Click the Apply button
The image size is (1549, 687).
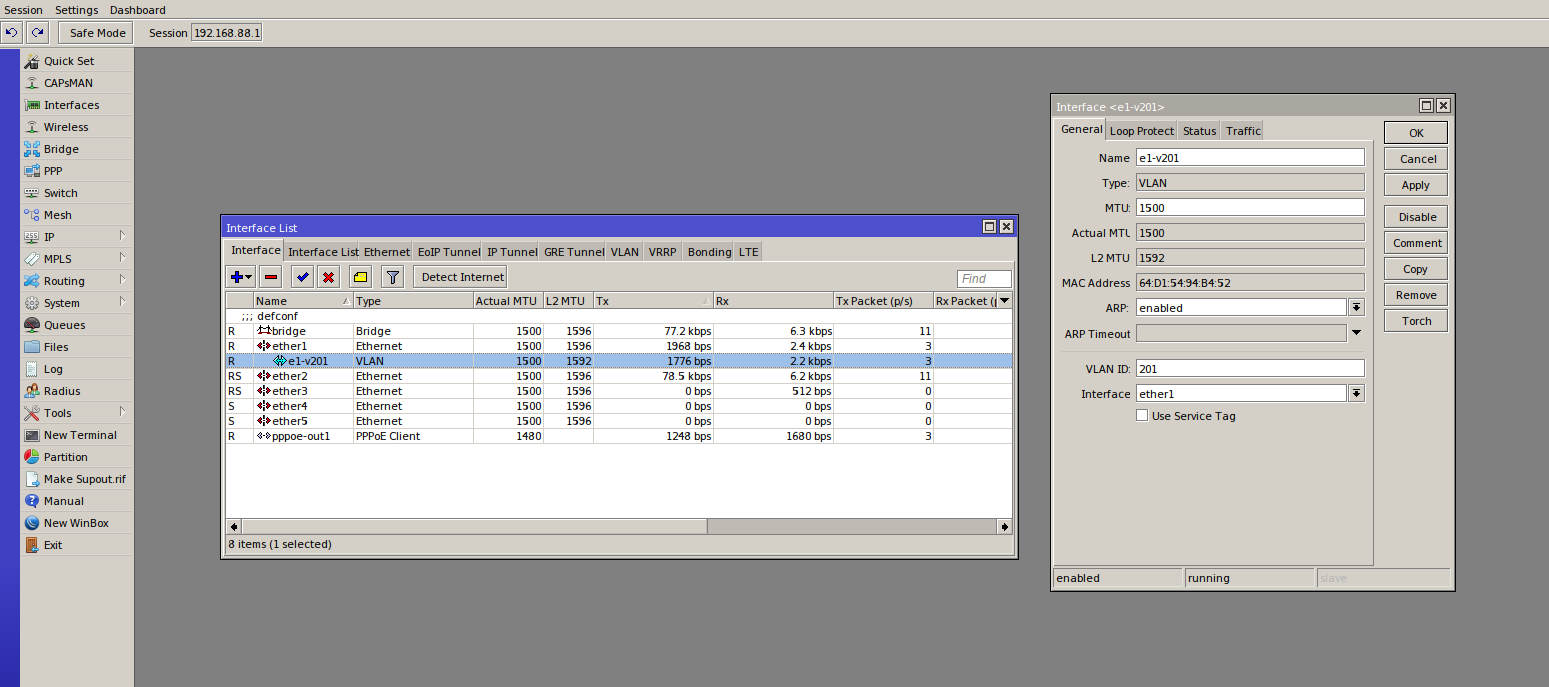point(1416,185)
